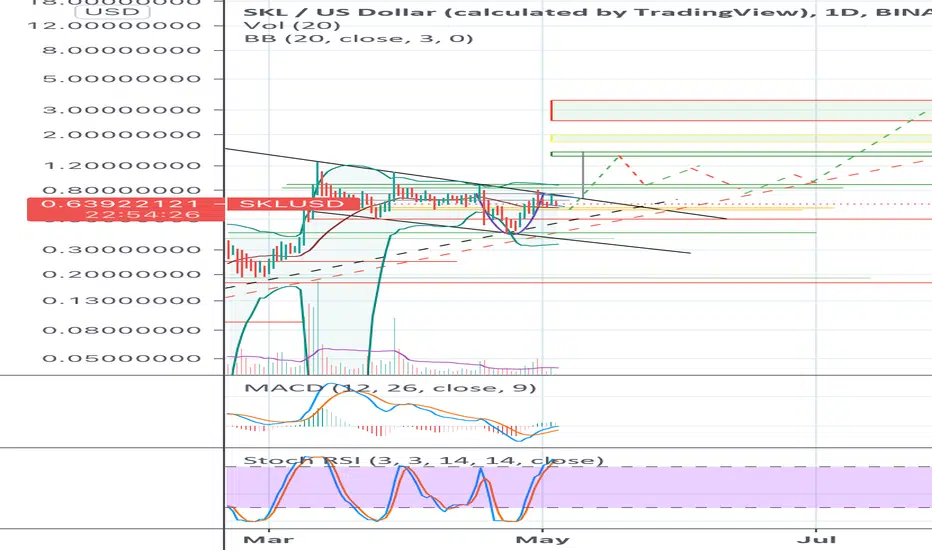Viewport: 932px width, 550px height.
Task: Select the yellow target zone near 2.0
Action: pyautogui.click(x=741, y=139)
